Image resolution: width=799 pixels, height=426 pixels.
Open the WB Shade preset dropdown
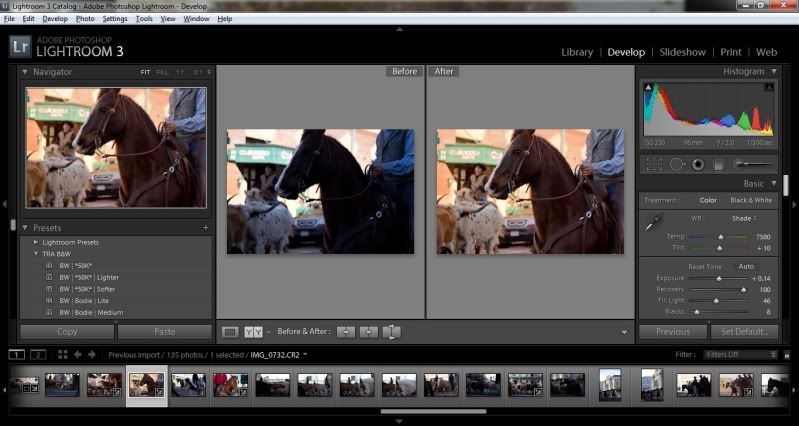742,218
